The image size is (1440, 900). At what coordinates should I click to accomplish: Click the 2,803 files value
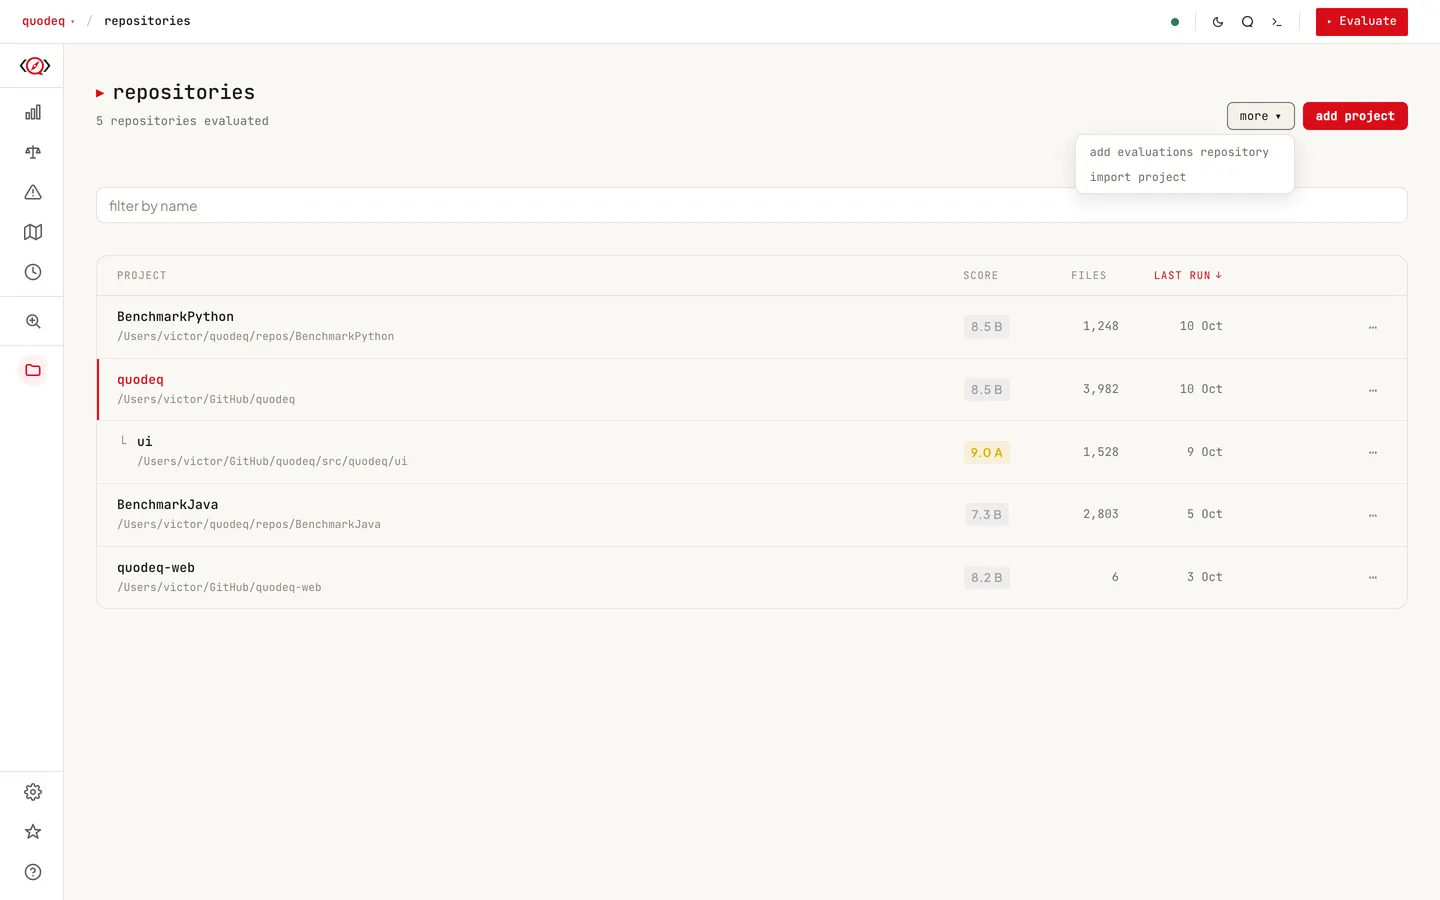click(1101, 514)
